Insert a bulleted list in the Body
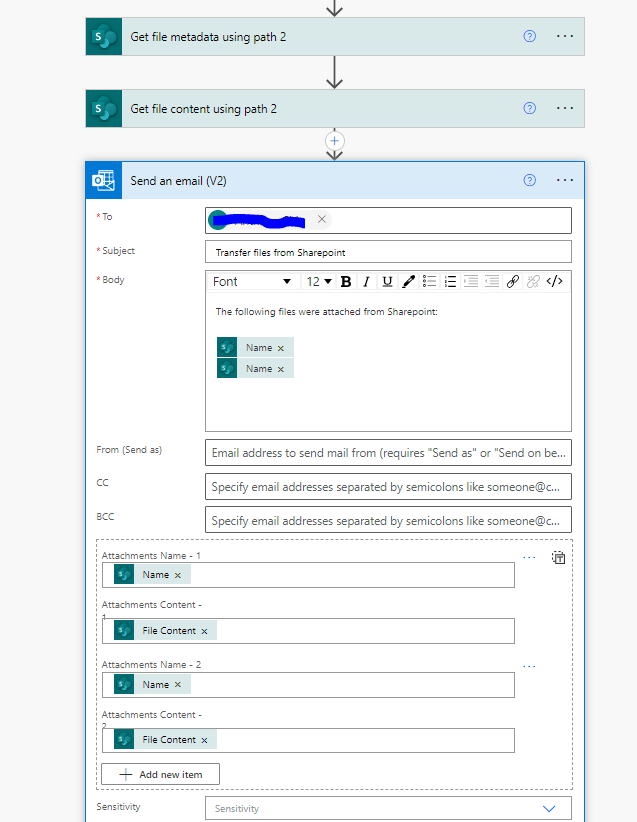Viewport: 637px width, 822px height. click(429, 282)
